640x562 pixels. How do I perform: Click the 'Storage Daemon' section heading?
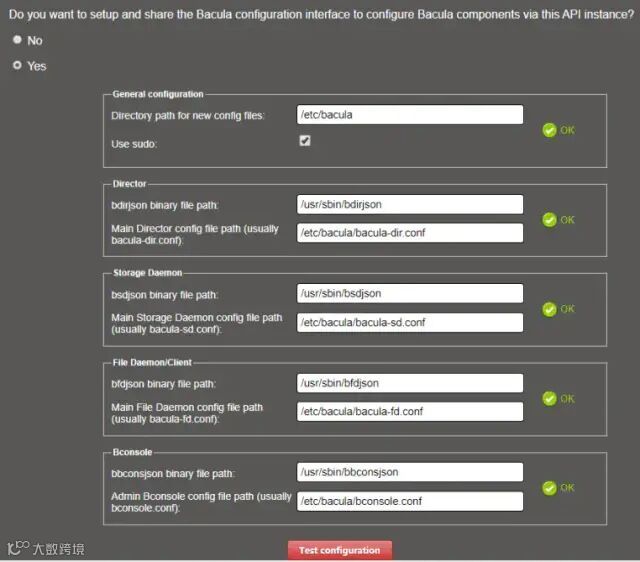point(147,273)
